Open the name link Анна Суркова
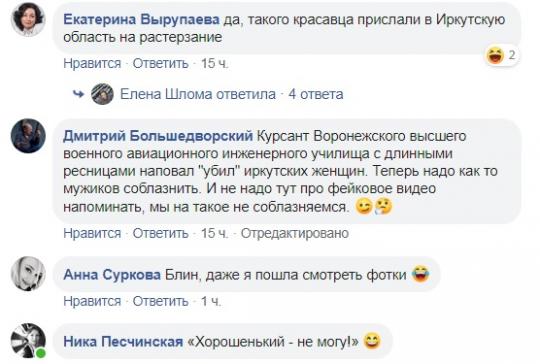The image size is (540, 364). click(112, 274)
